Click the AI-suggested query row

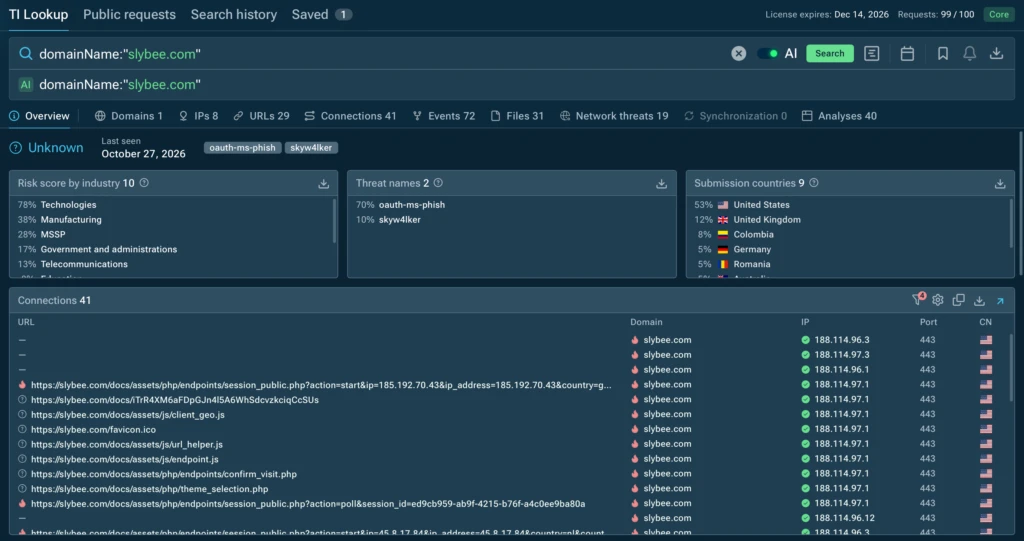point(511,85)
